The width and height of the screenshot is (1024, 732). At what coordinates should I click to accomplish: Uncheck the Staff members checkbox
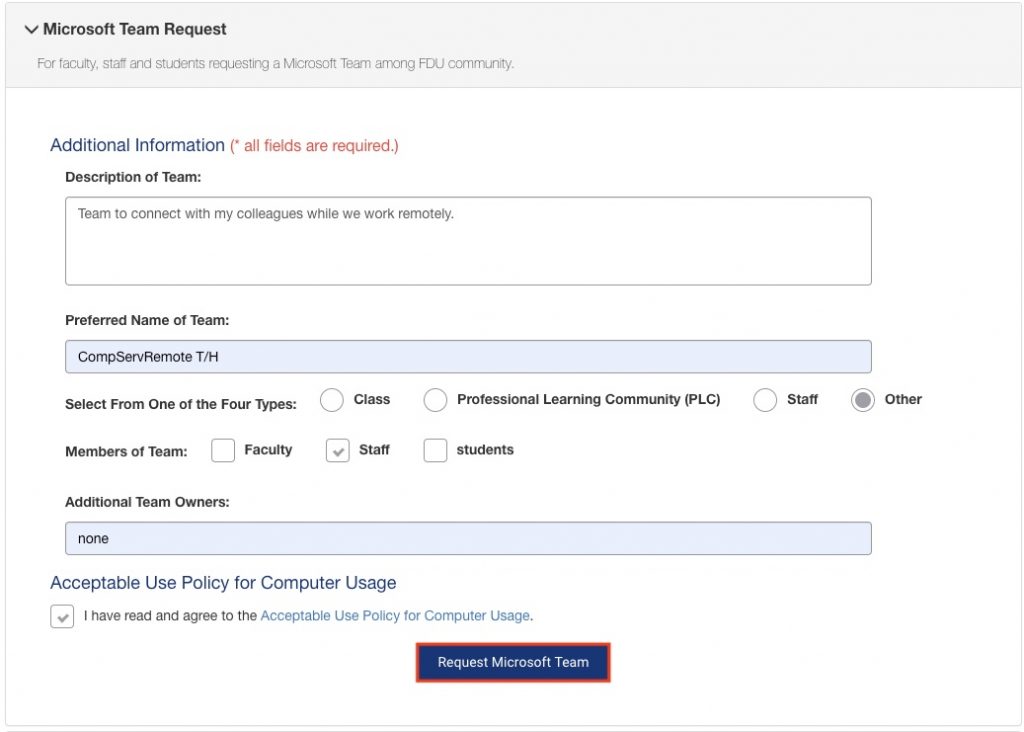coord(338,450)
